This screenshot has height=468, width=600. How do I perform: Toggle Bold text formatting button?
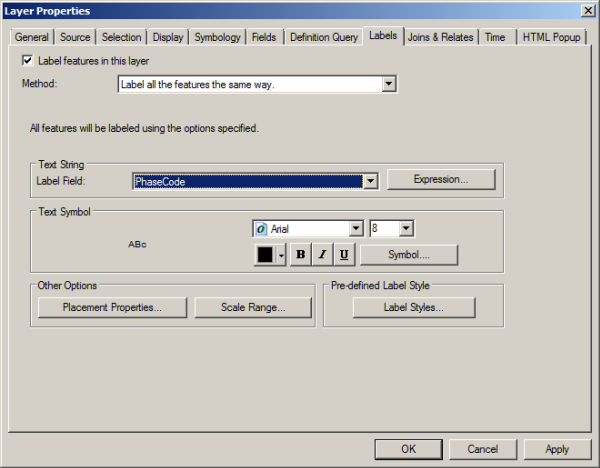301,255
